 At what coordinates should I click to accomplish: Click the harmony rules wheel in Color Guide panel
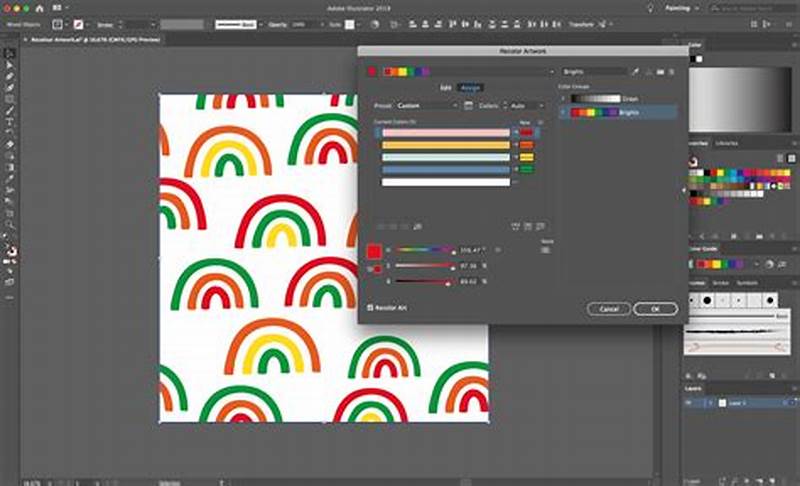(x=769, y=264)
